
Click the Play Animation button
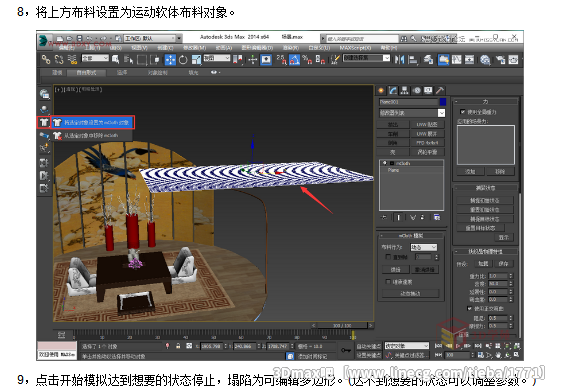tap(458, 346)
